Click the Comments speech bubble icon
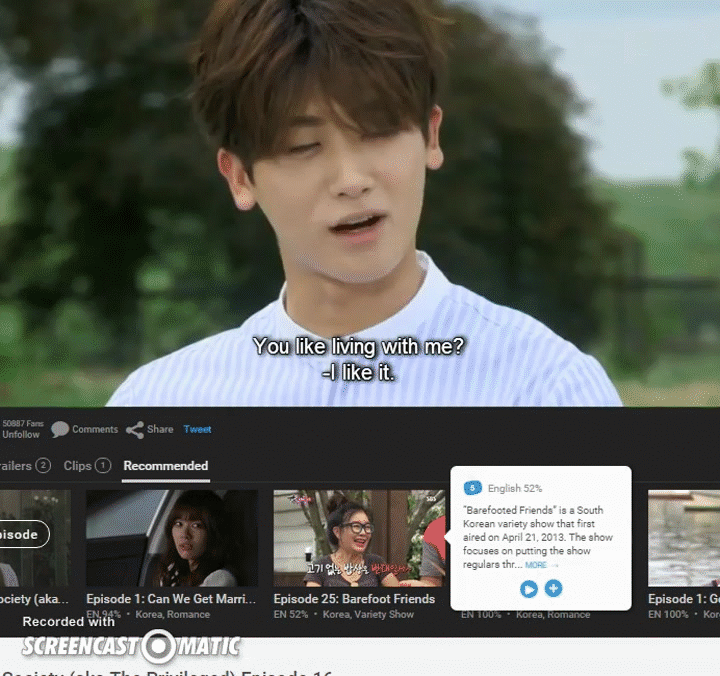 60,429
